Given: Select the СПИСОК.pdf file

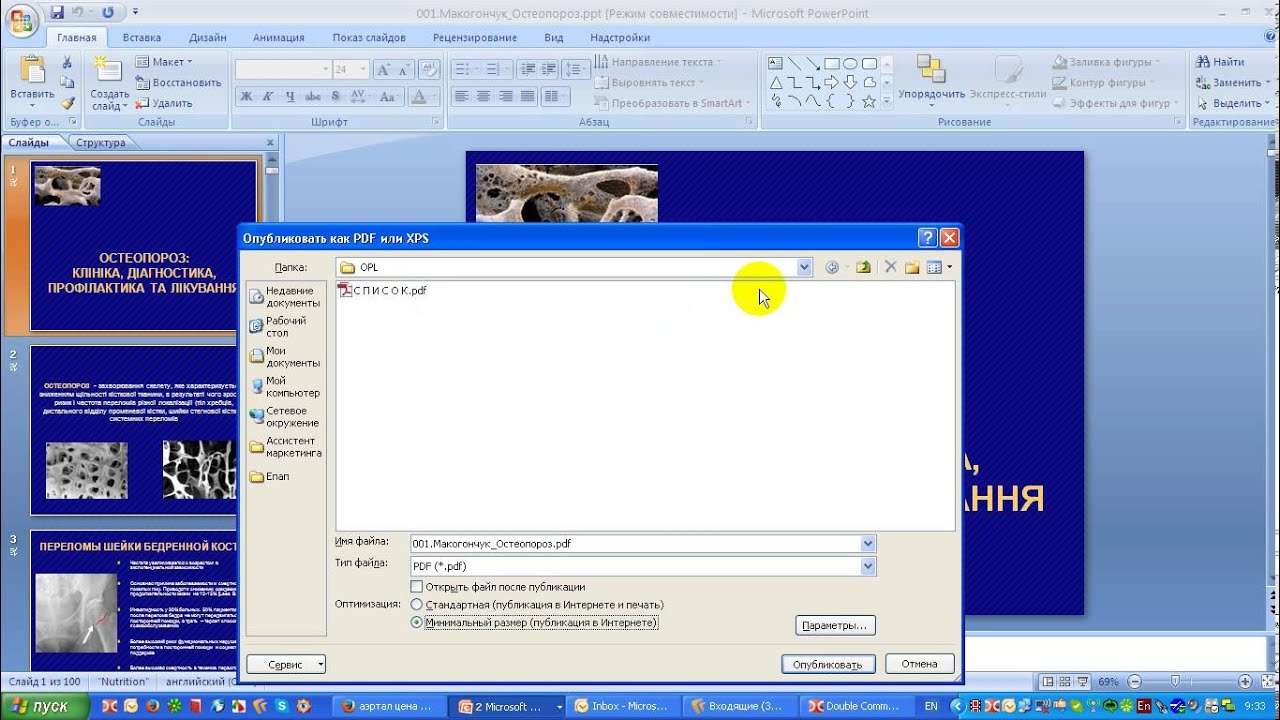Looking at the screenshot, I should (383, 290).
